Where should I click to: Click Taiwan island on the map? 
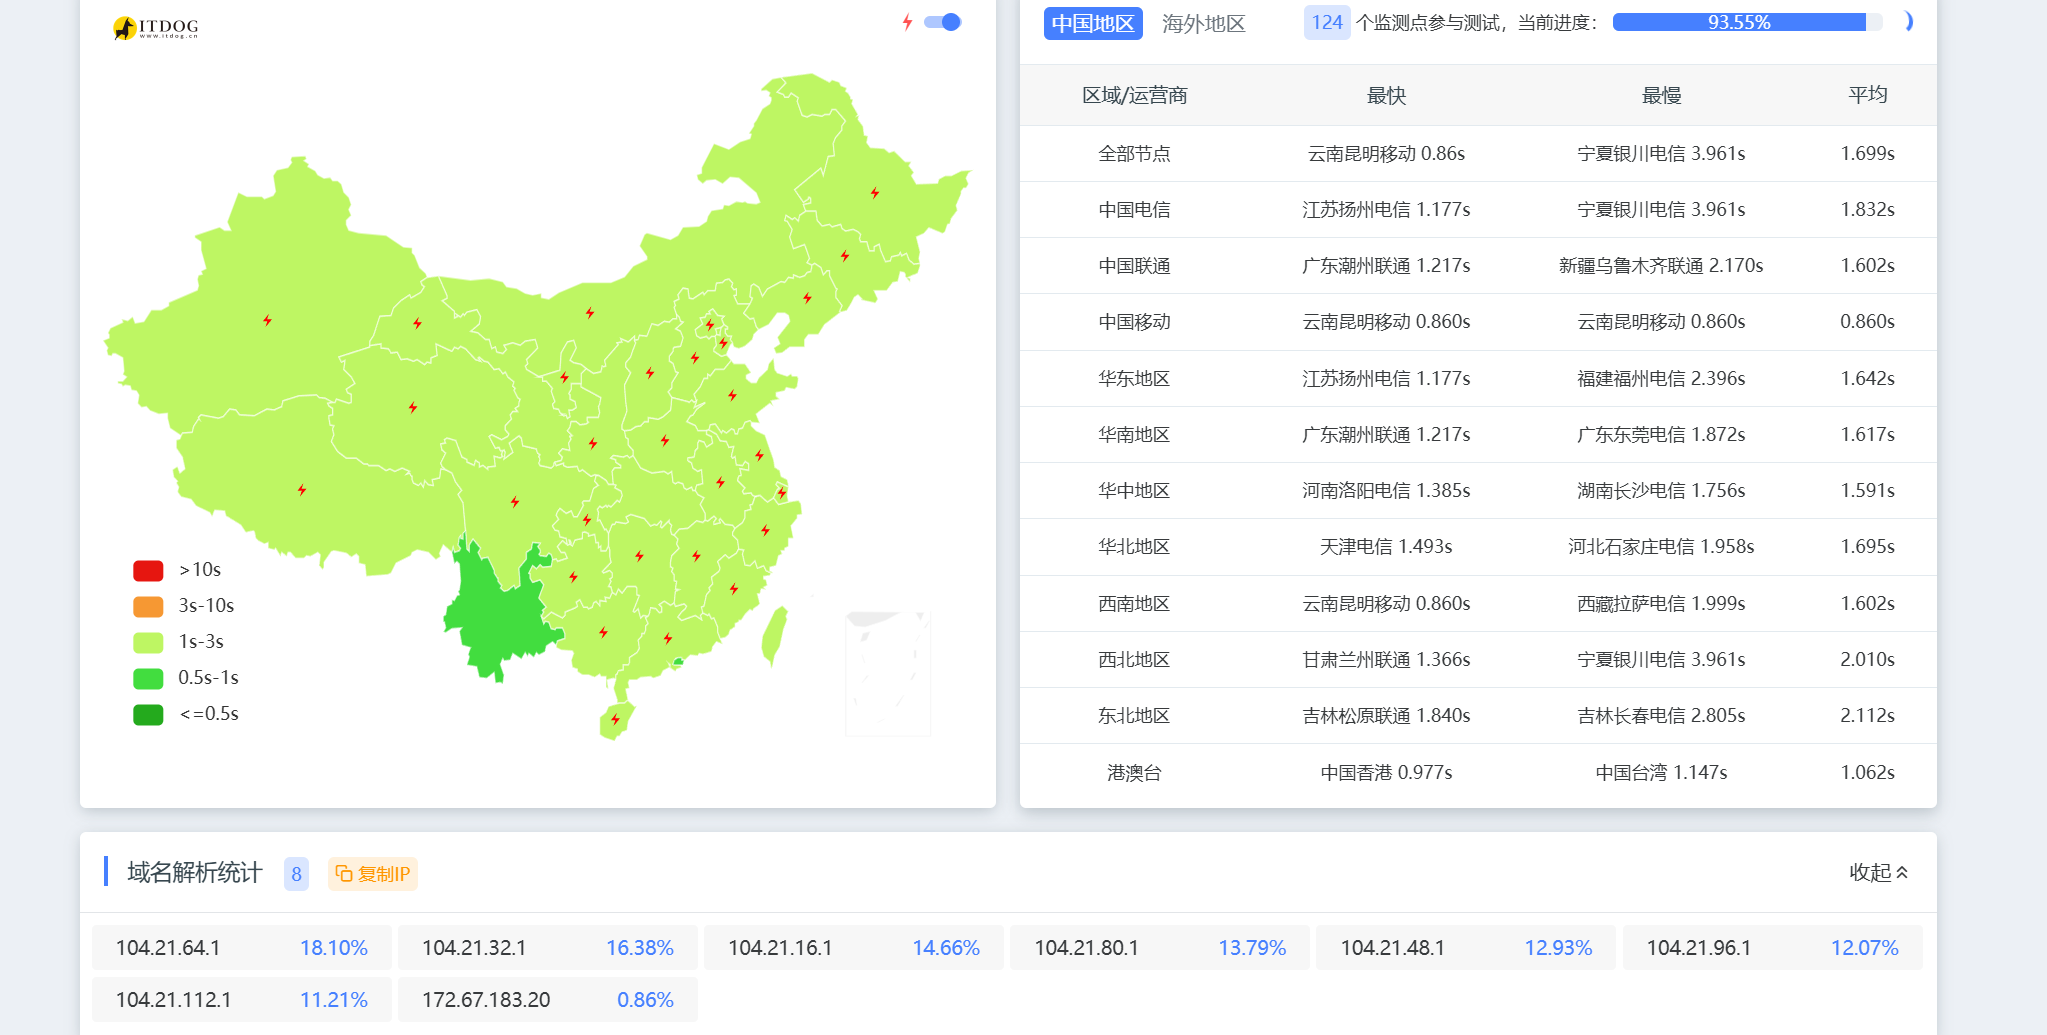pos(774,636)
